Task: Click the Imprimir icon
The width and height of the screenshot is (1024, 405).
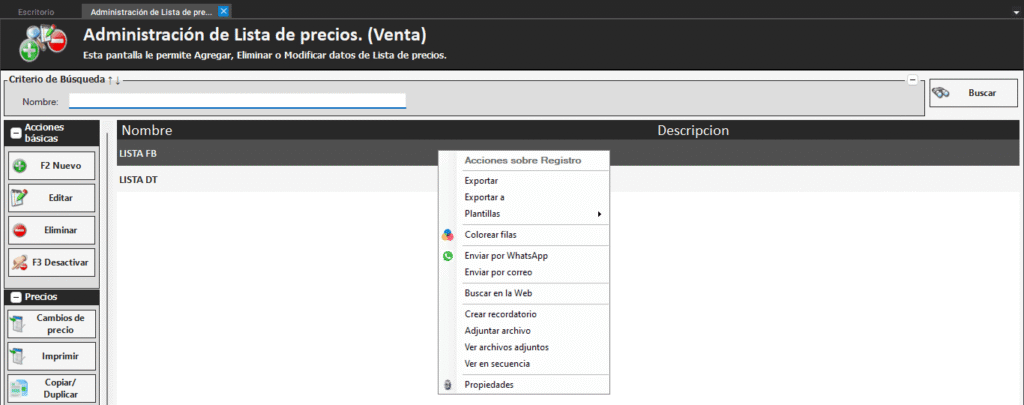Action: 20,356
